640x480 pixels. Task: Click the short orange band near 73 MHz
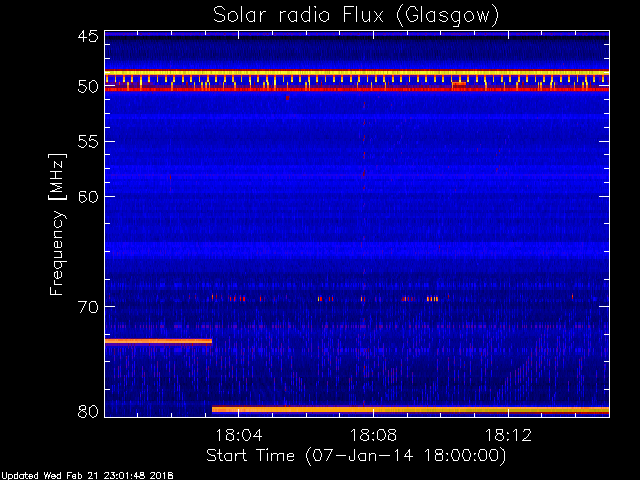[159, 342]
